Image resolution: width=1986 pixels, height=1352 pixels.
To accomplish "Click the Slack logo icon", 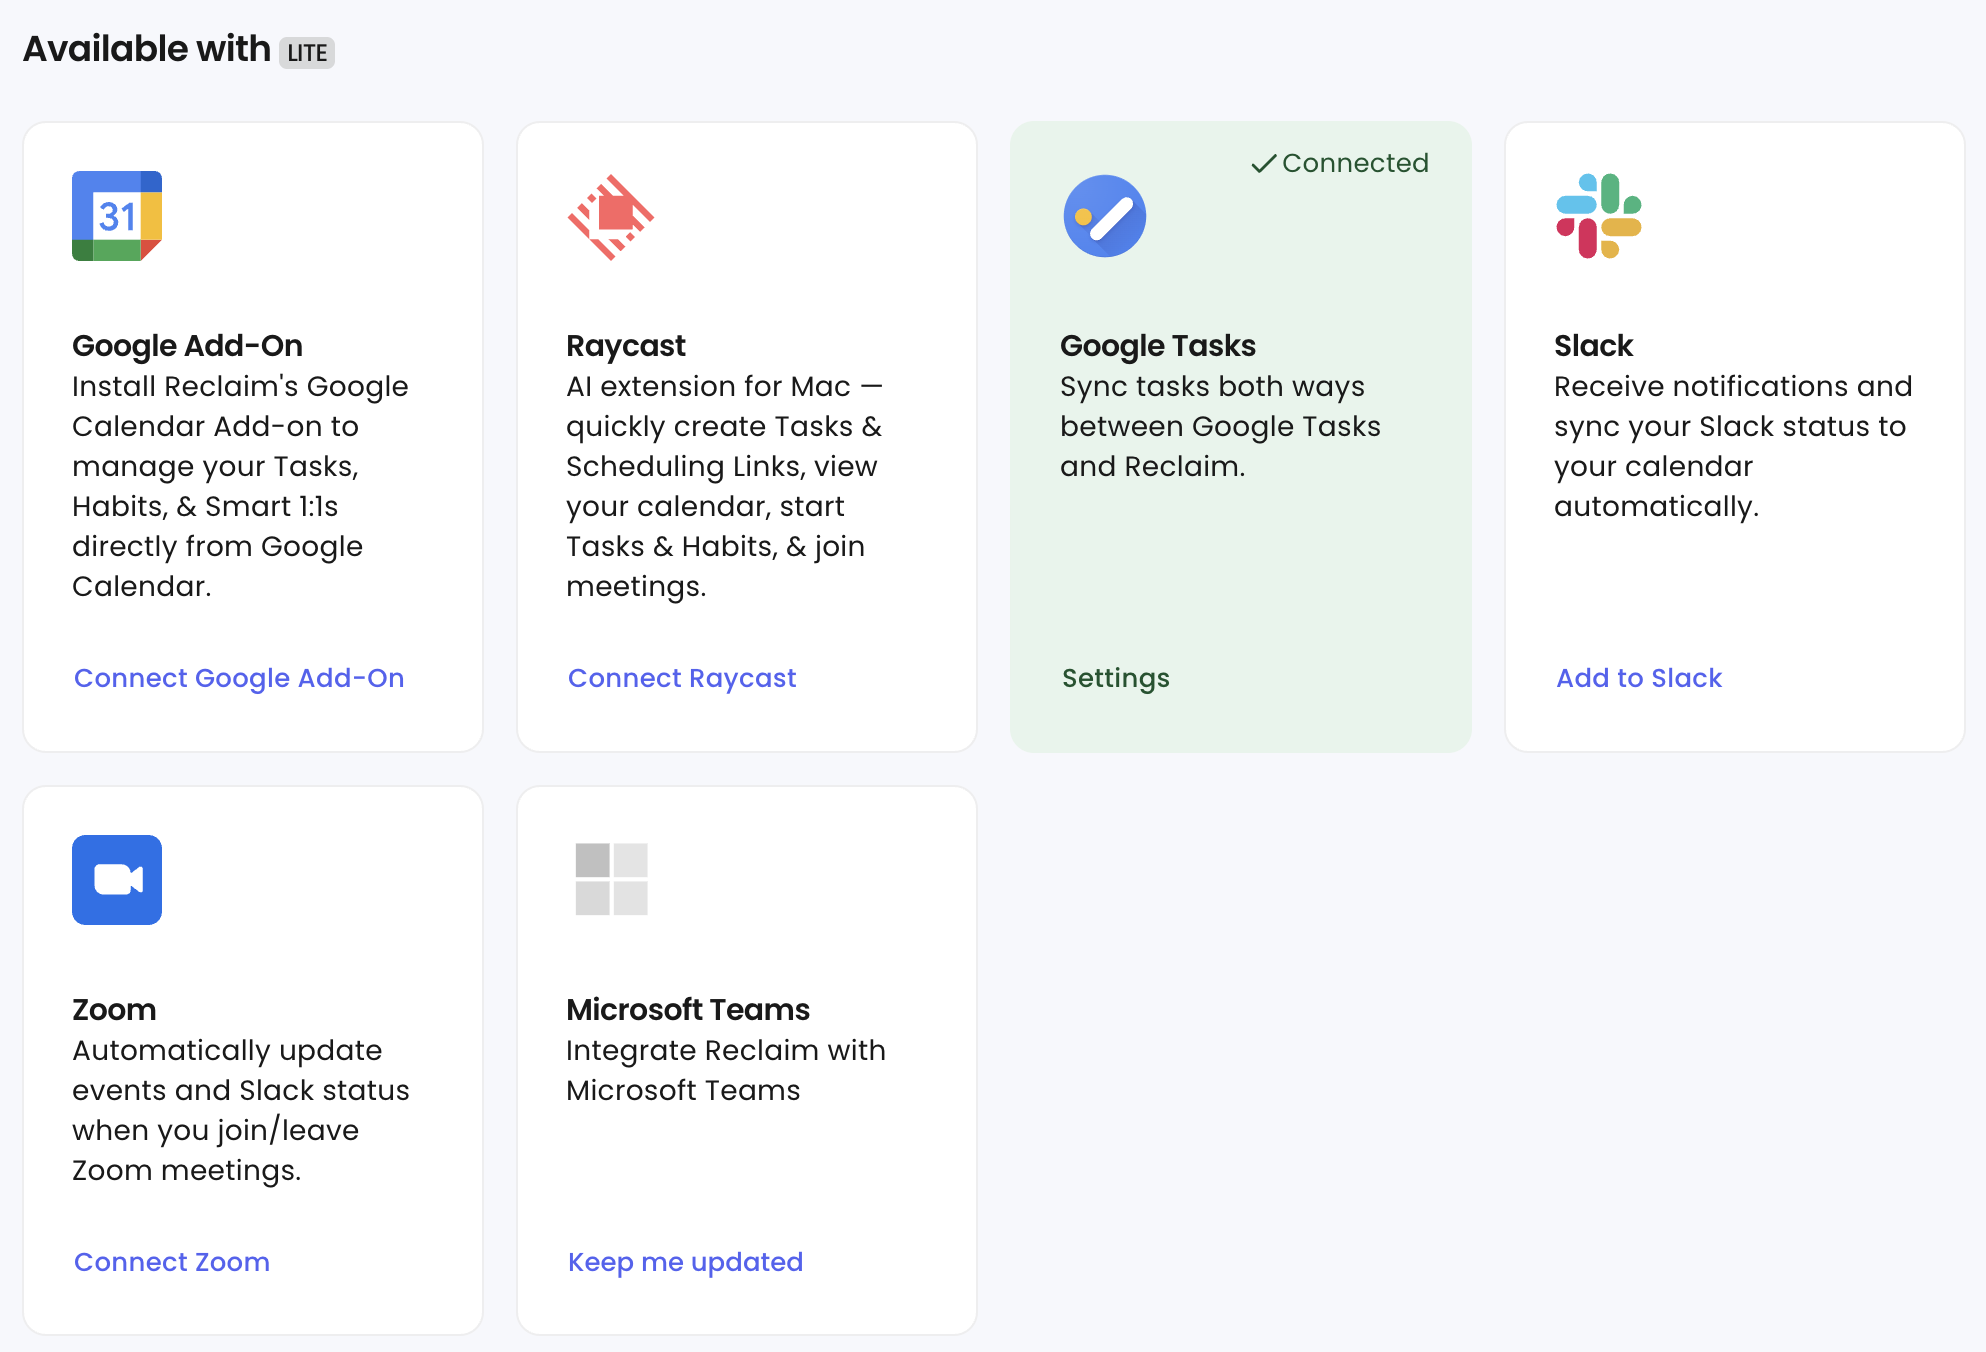I will pos(1598,216).
